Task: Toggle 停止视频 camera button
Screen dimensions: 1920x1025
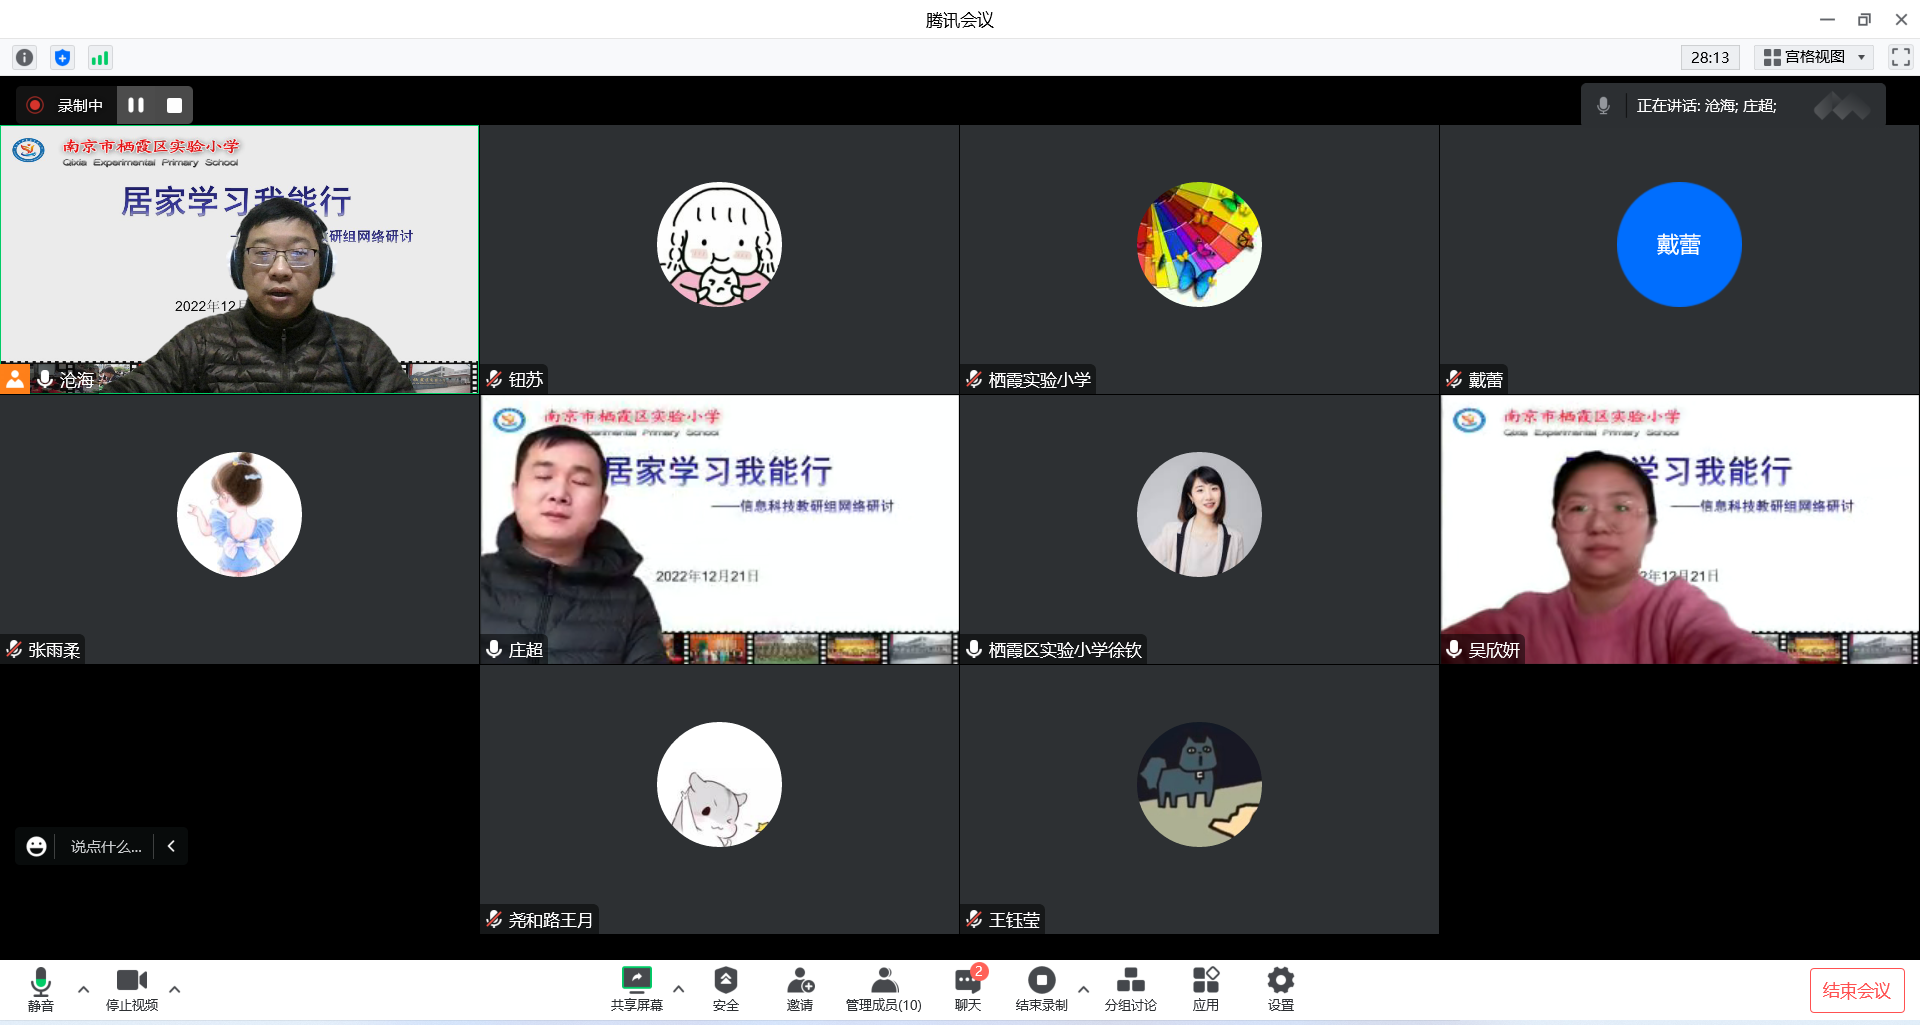Action: 132,989
